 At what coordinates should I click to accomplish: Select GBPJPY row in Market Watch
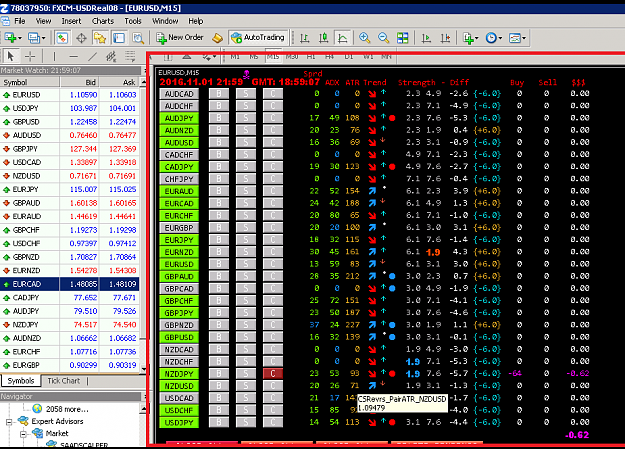click(x=70, y=149)
